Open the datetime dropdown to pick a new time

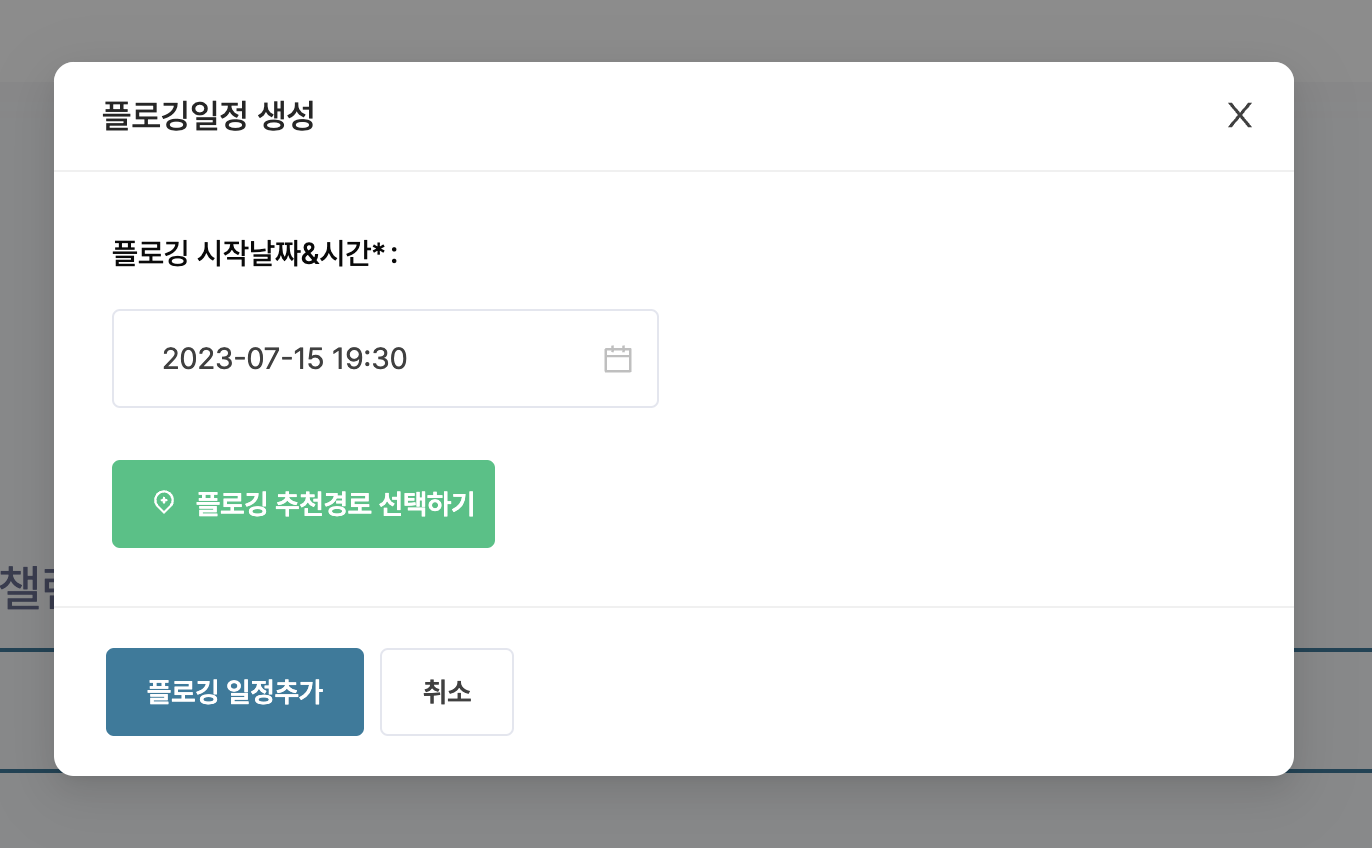[385, 358]
